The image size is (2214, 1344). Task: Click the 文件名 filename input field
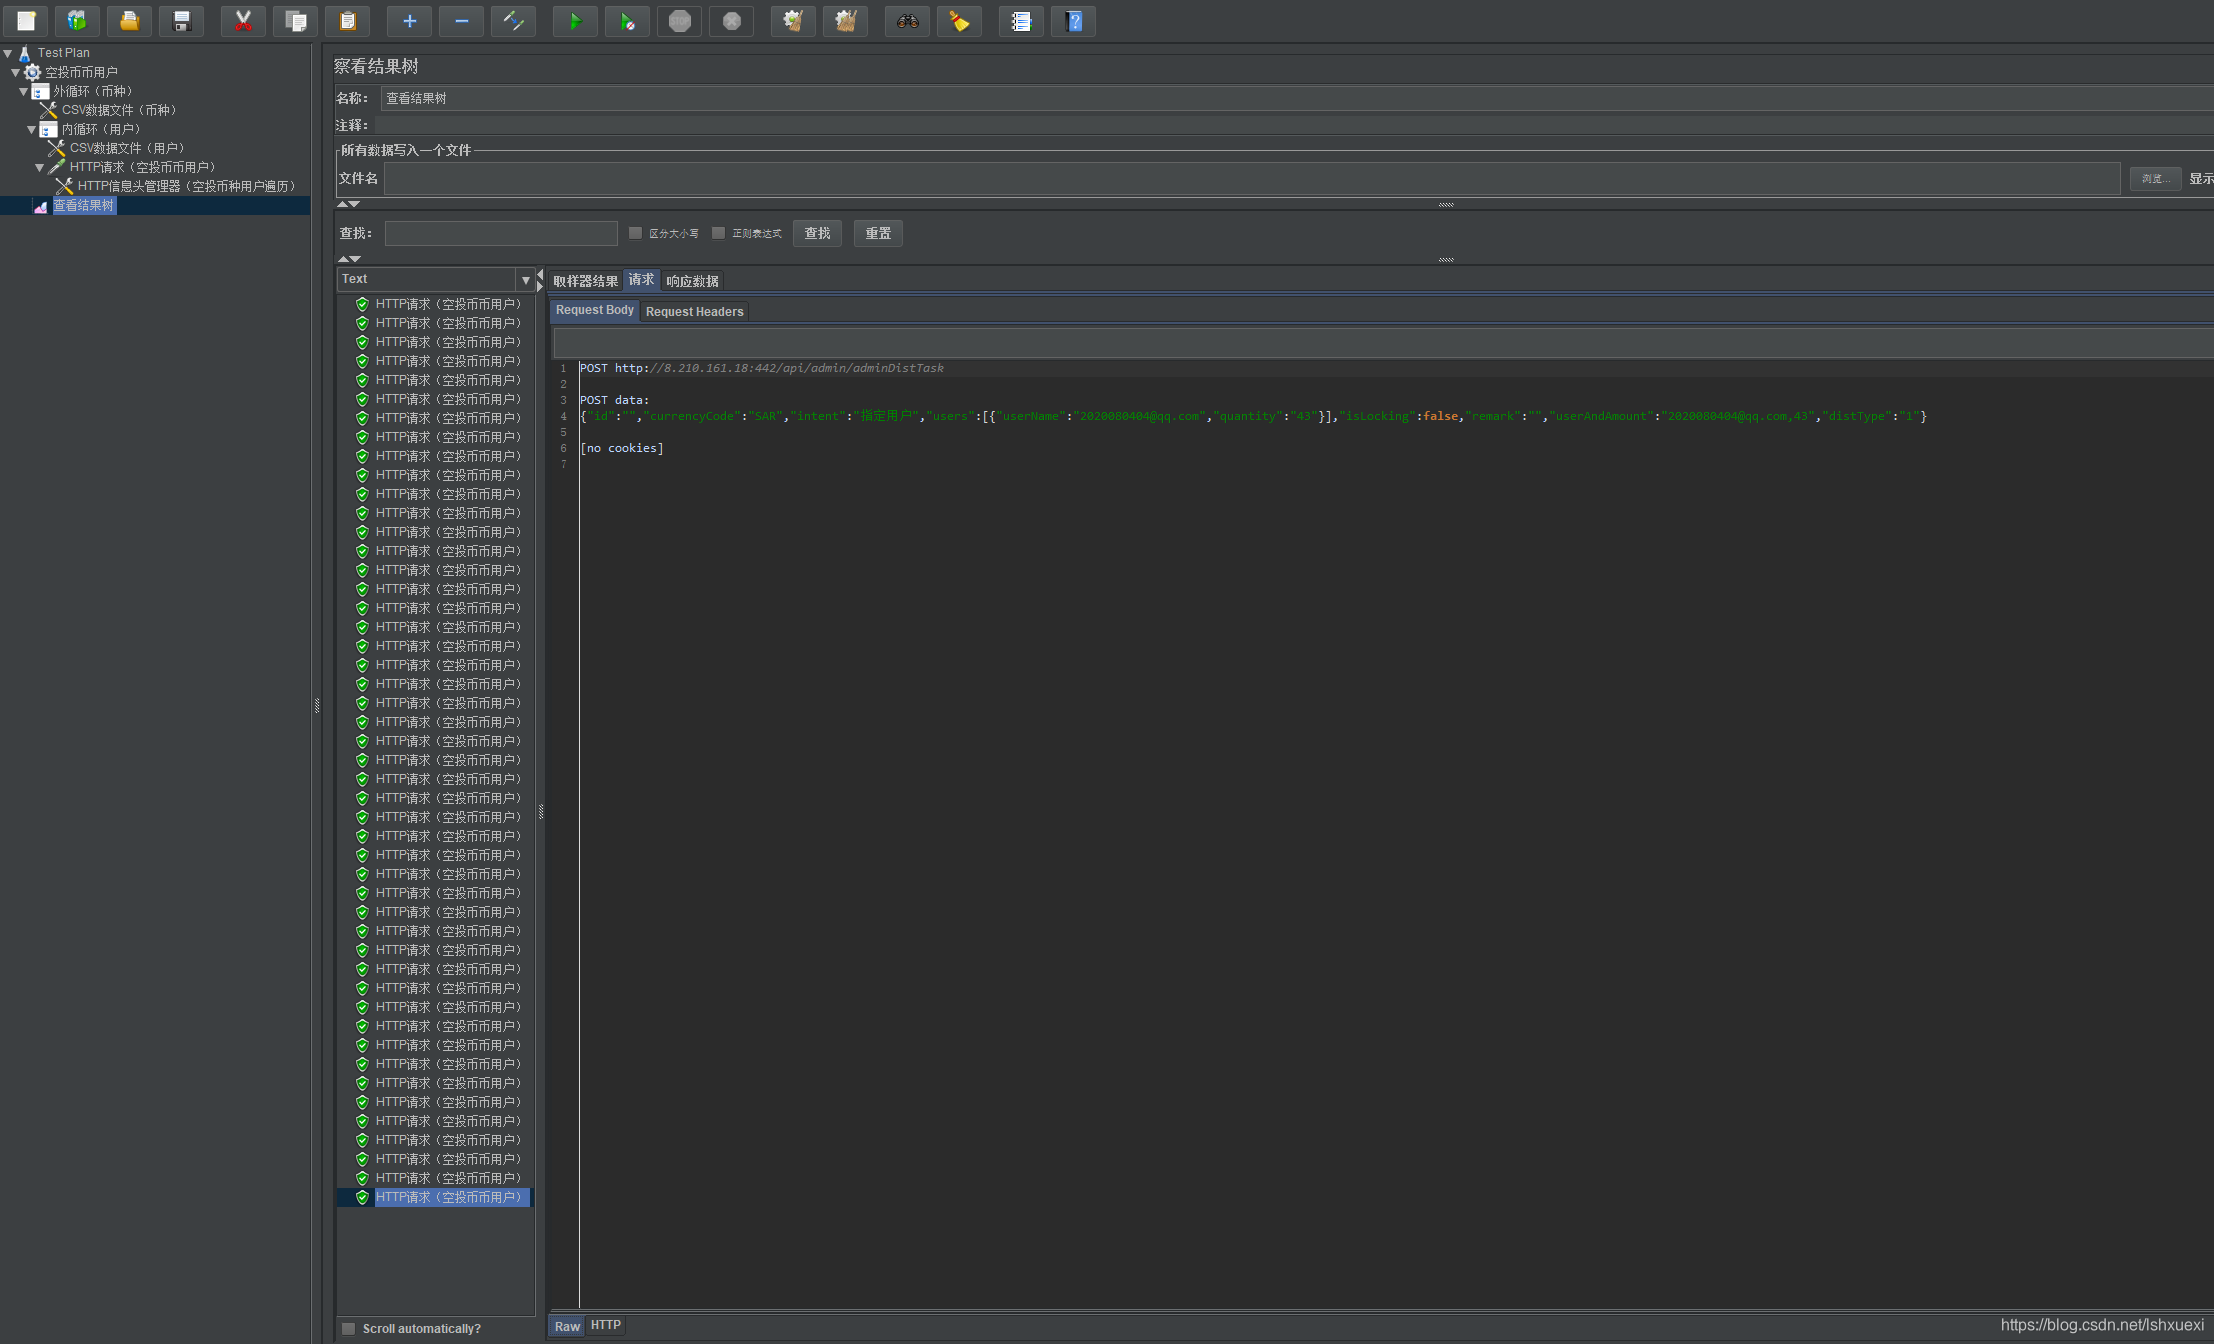pyautogui.click(x=1250, y=178)
